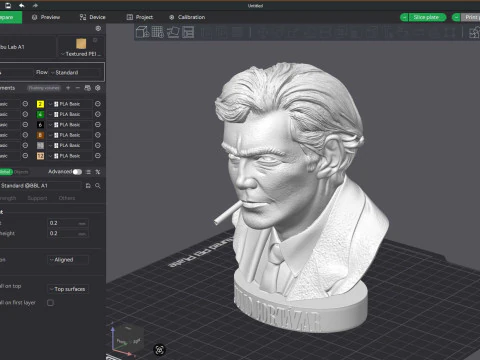The width and height of the screenshot is (480, 360).
Task: Open PLA Basic dropdown for filament 6
Action: point(70,125)
